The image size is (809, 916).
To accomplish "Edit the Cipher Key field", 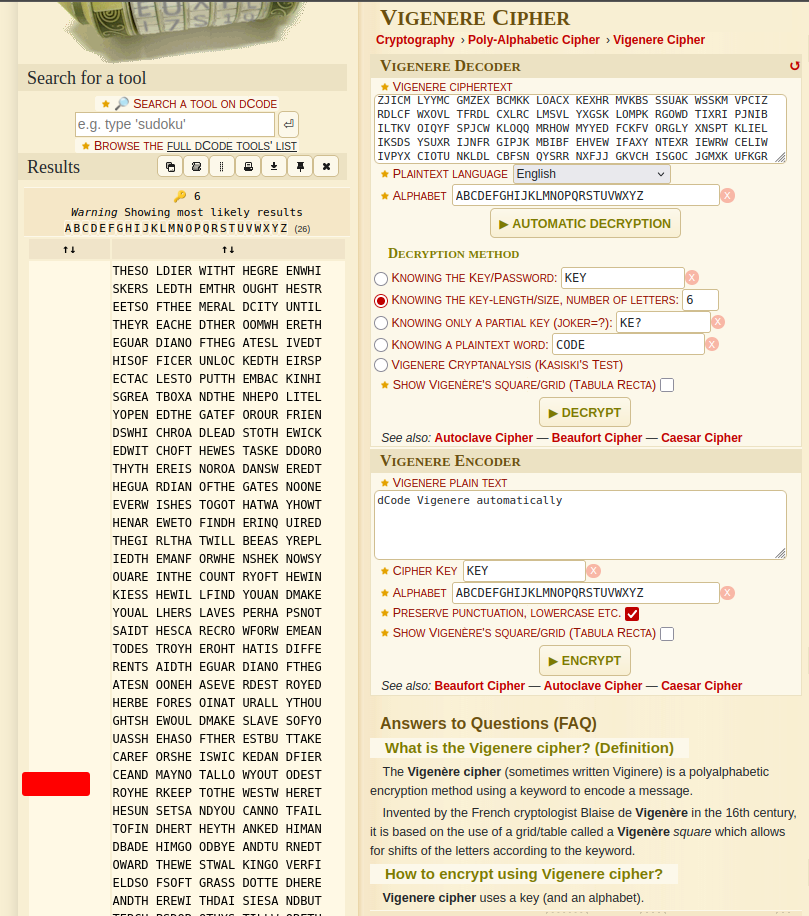I will point(524,571).
